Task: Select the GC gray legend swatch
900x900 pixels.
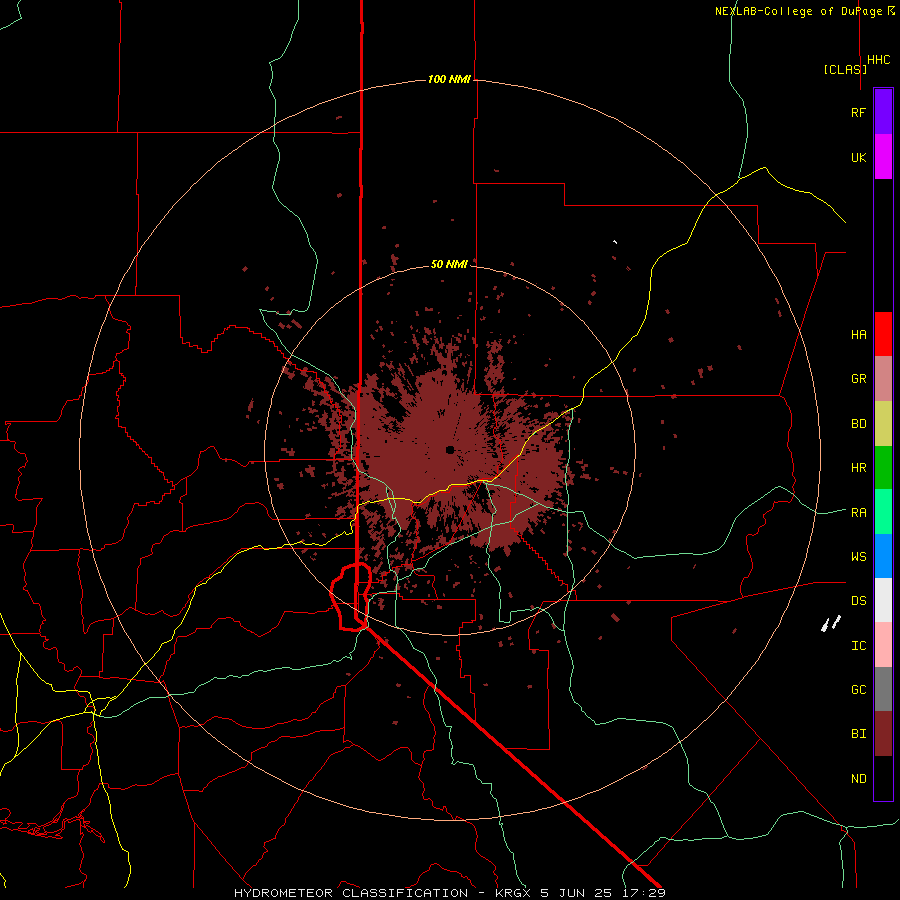Action: click(883, 689)
